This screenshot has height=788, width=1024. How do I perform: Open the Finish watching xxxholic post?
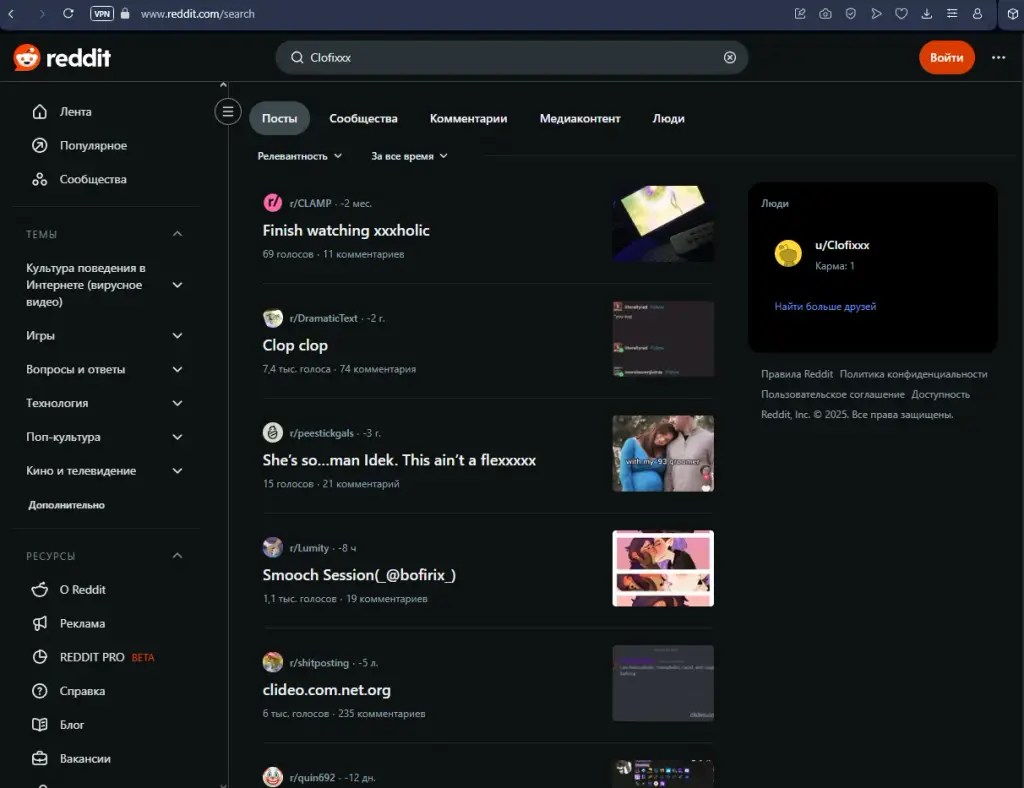click(x=346, y=230)
